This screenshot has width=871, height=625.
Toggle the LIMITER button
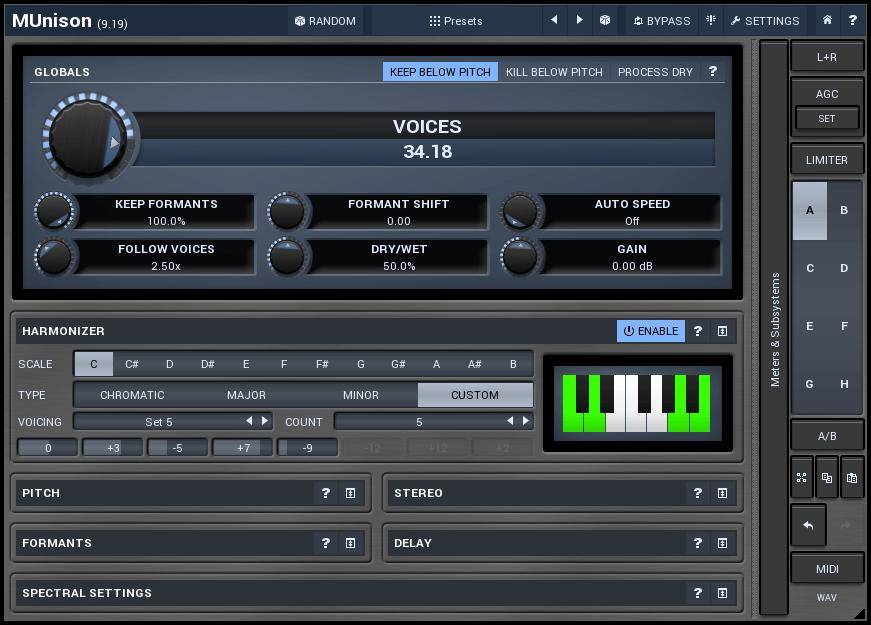pos(827,160)
